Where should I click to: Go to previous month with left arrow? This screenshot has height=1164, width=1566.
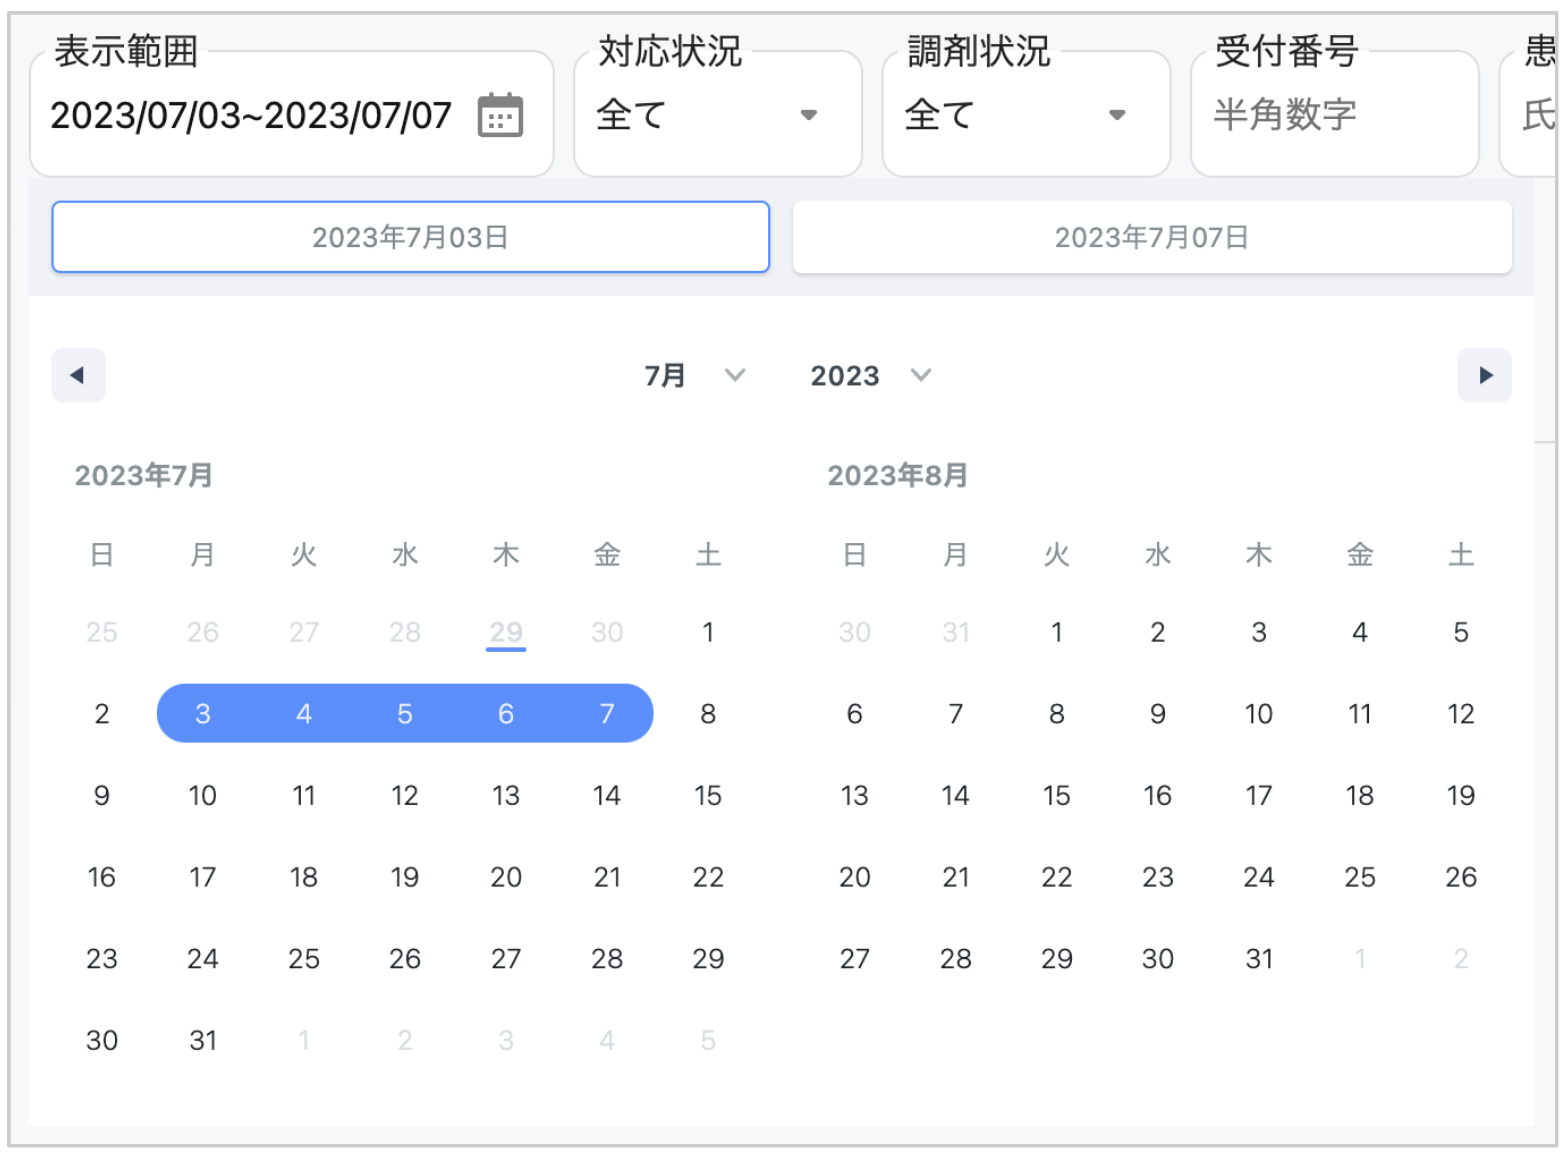pyautogui.click(x=78, y=375)
